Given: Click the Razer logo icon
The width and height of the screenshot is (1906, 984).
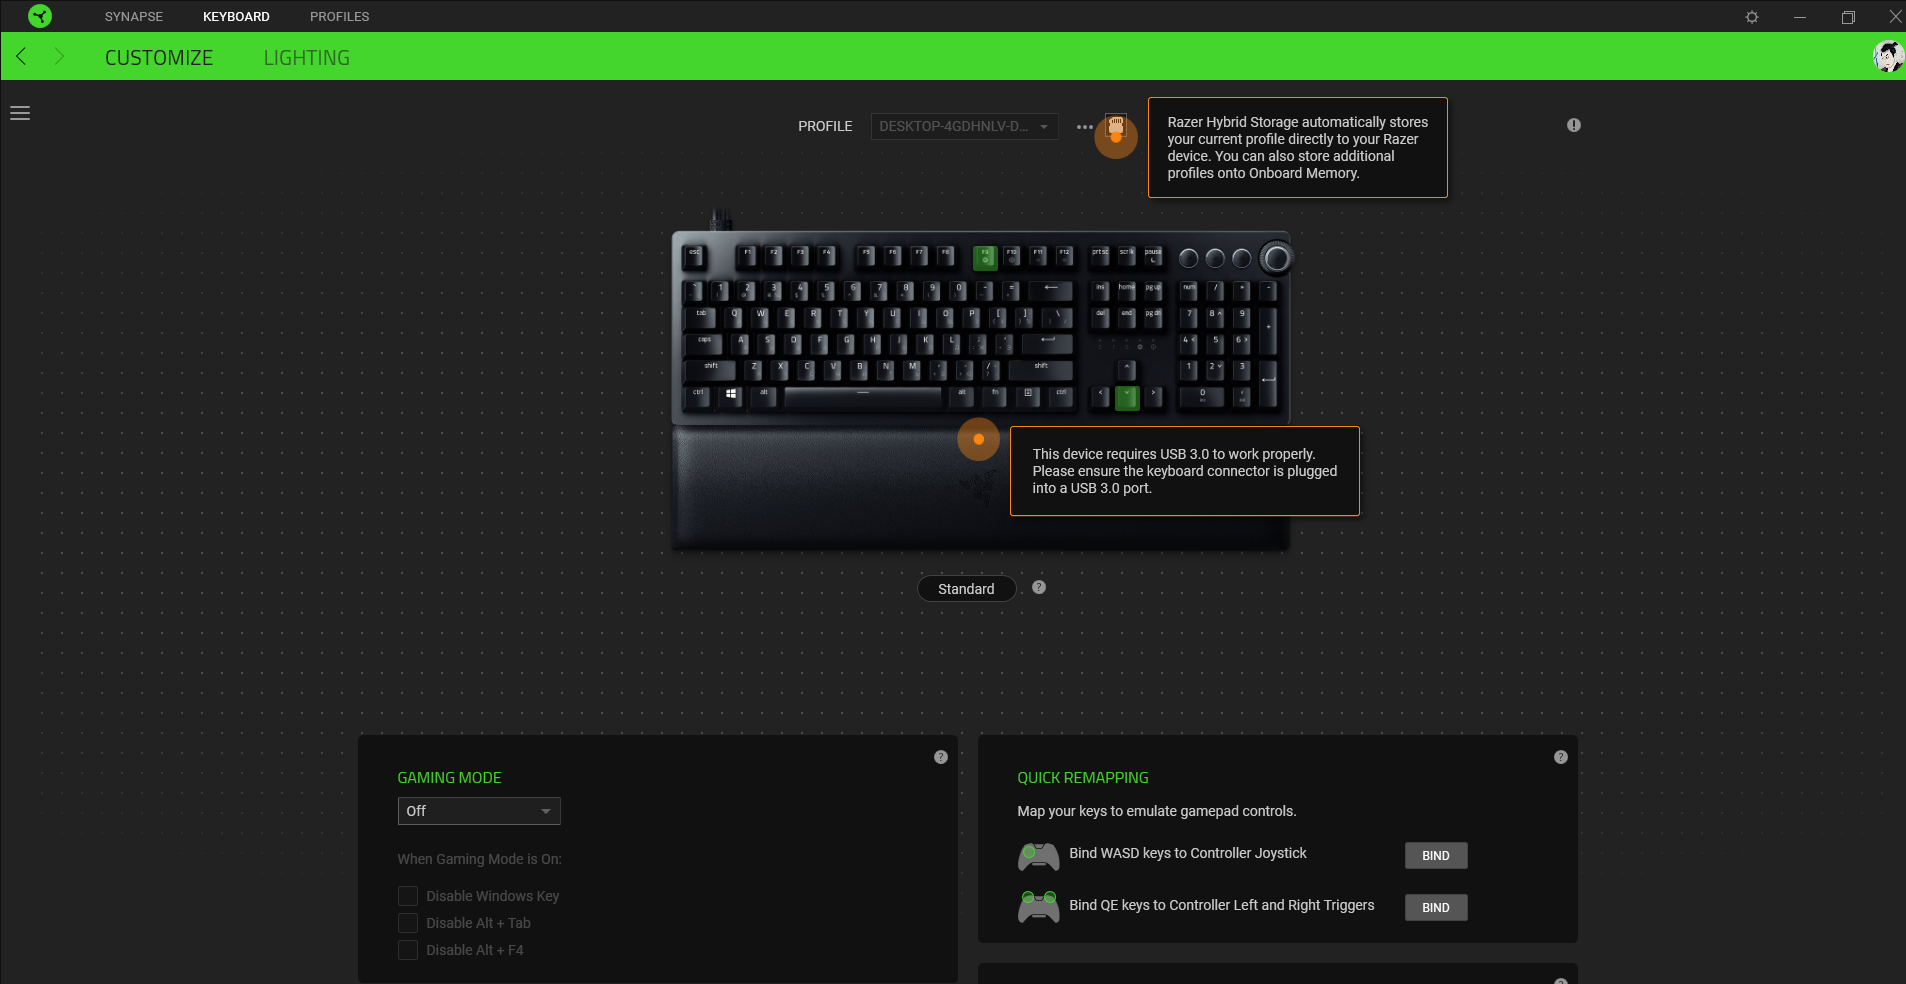Looking at the screenshot, I should pyautogui.click(x=40, y=16).
